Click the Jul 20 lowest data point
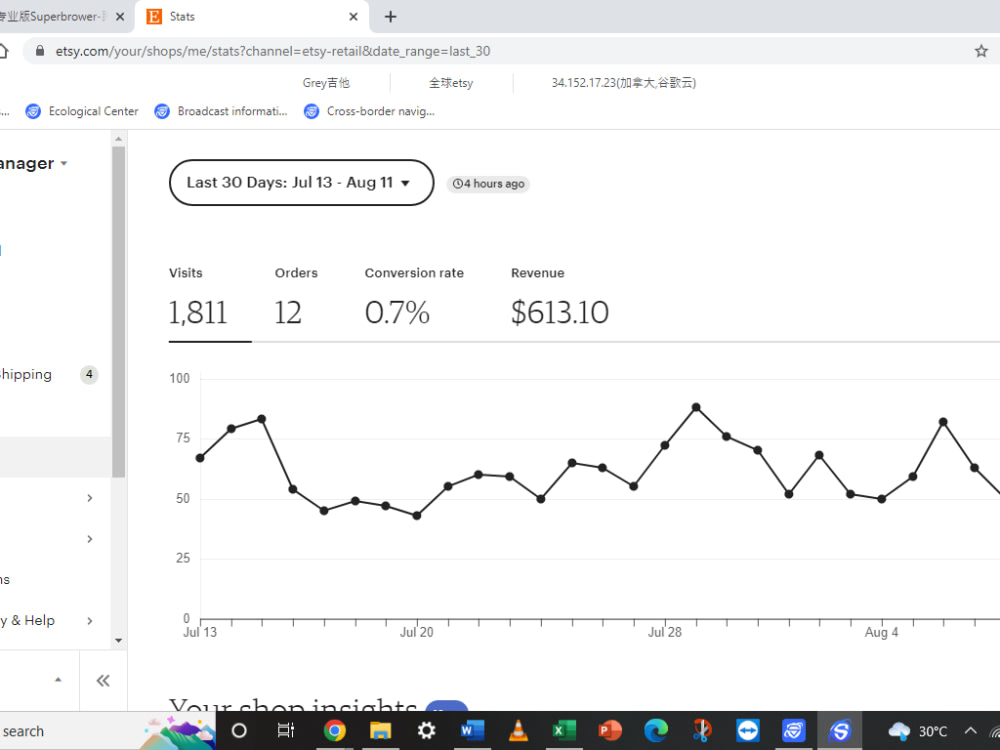The image size is (1000, 750). (x=417, y=515)
